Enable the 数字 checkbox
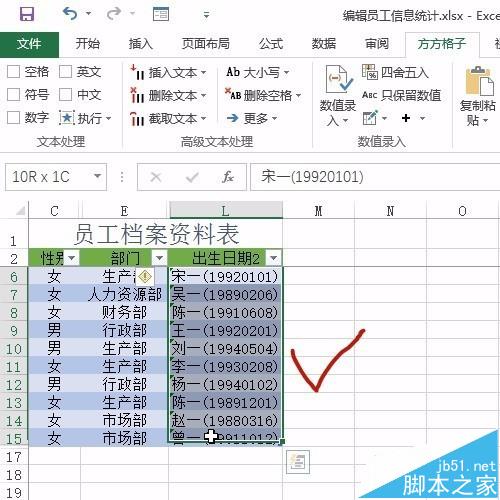500x500 pixels. [13, 118]
